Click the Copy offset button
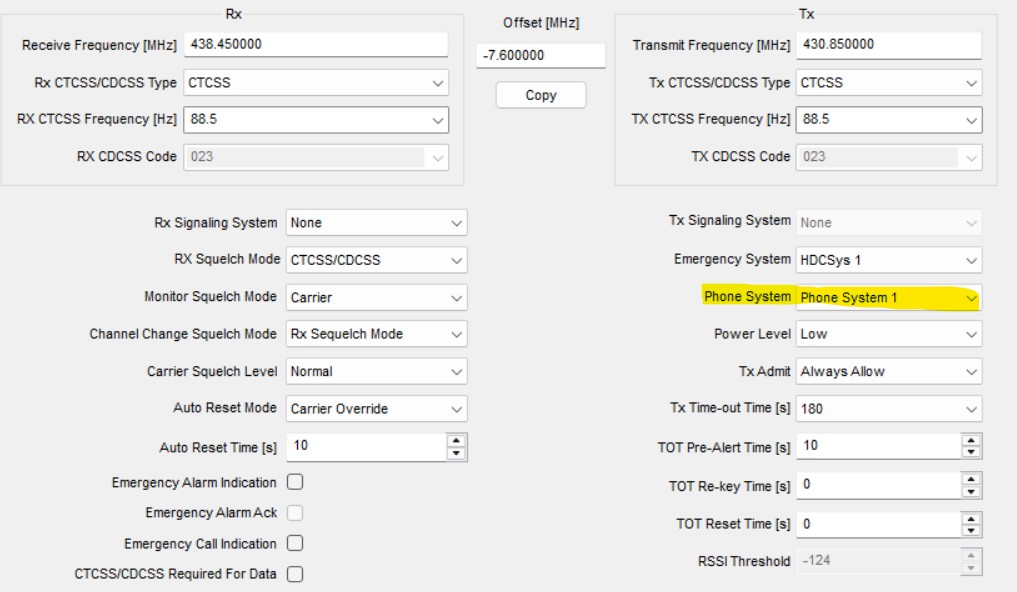The height and width of the screenshot is (592, 1017). click(540, 95)
